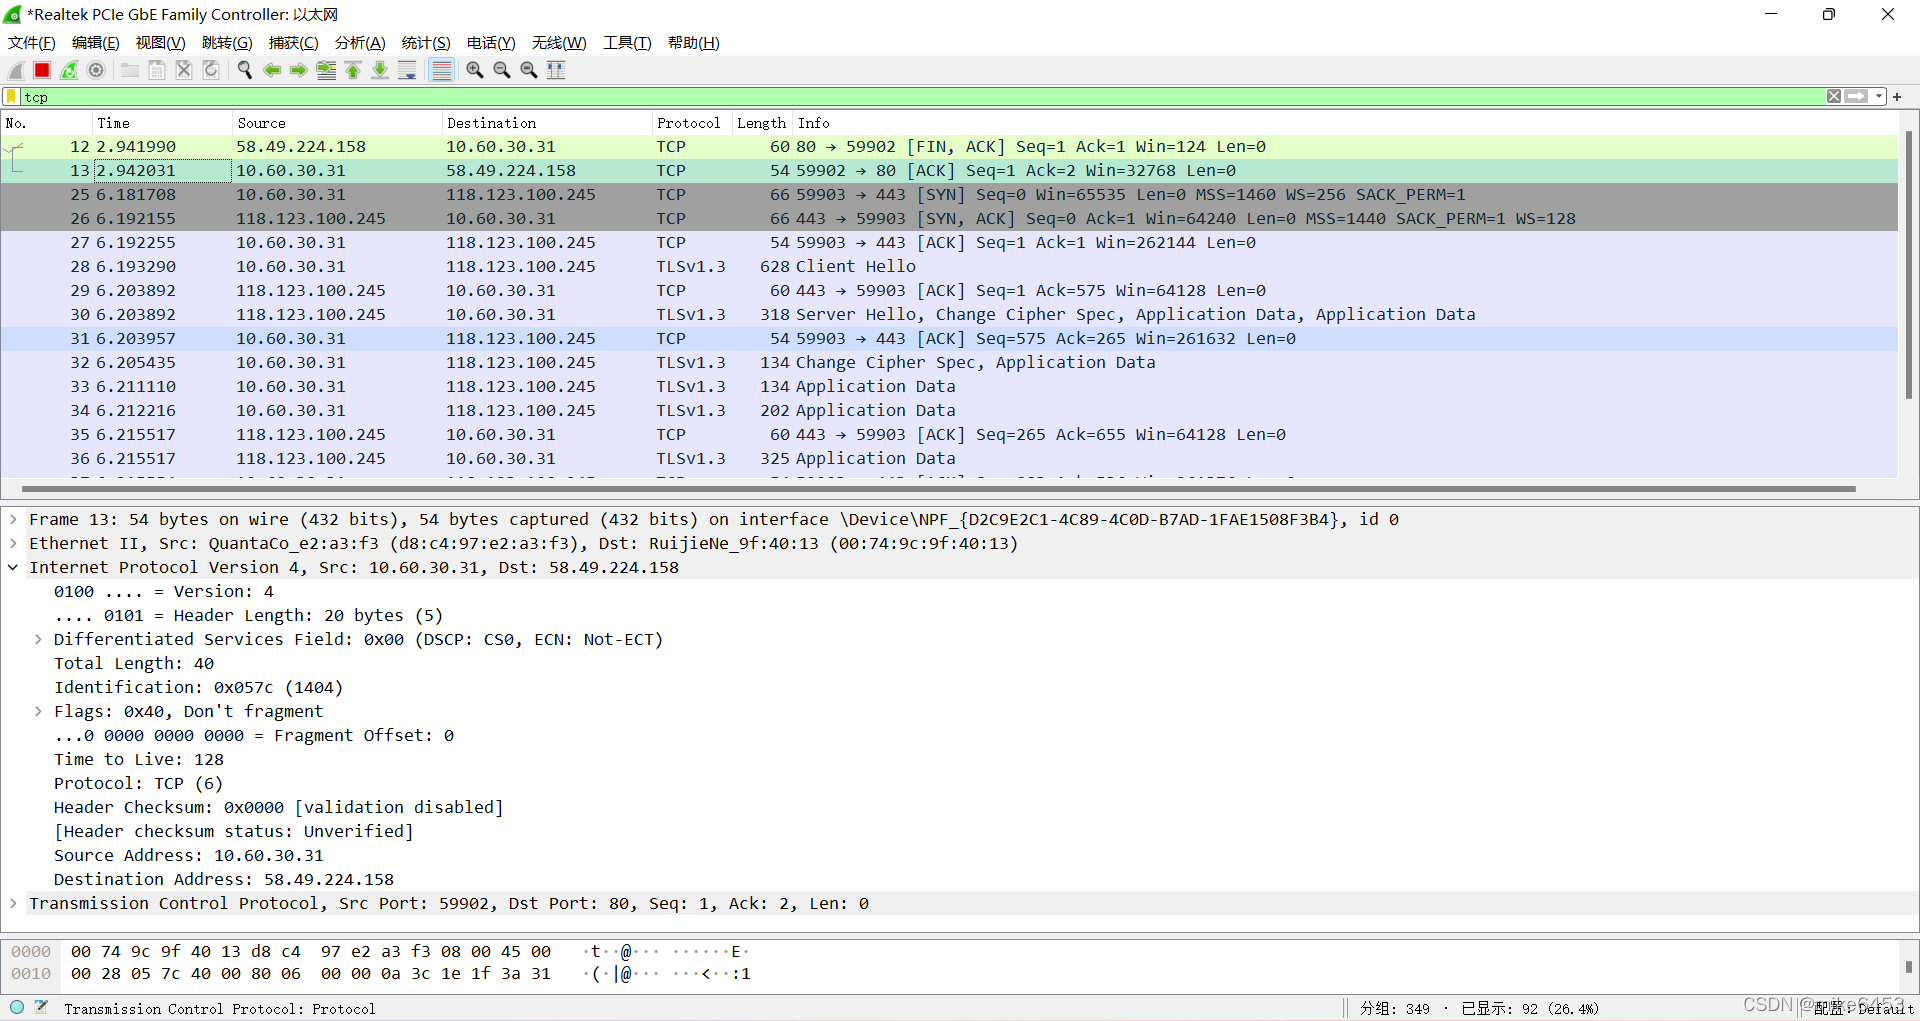
Task: Expand the Flags: 0x40 field
Action: click(x=38, y=711)
